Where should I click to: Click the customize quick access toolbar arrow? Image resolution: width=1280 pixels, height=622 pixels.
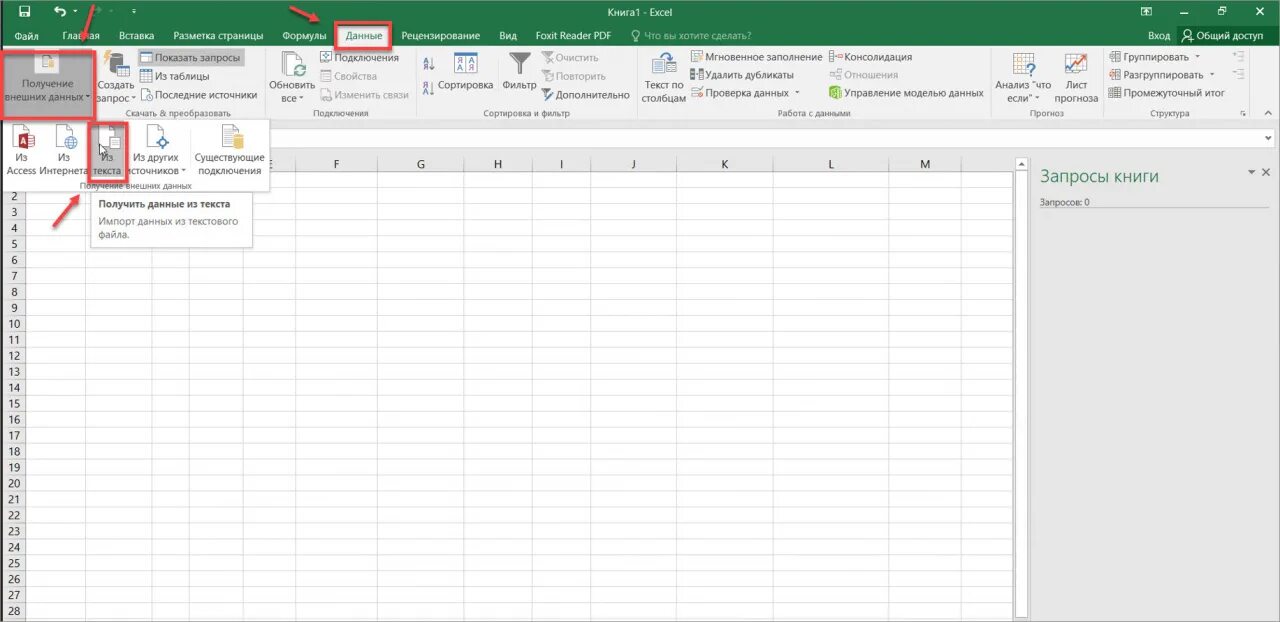(x=134, y=12)
